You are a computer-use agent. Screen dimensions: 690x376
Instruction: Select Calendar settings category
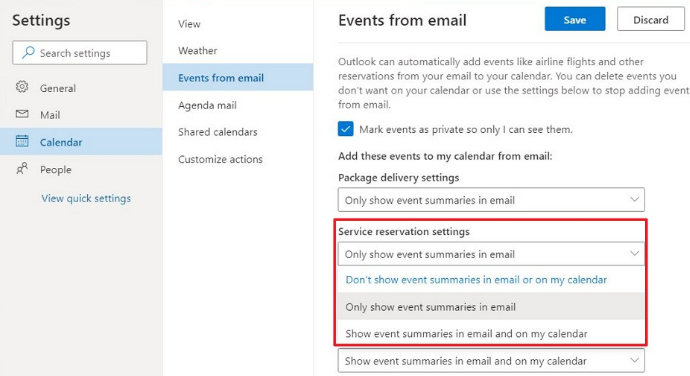[x=81, y=142]
